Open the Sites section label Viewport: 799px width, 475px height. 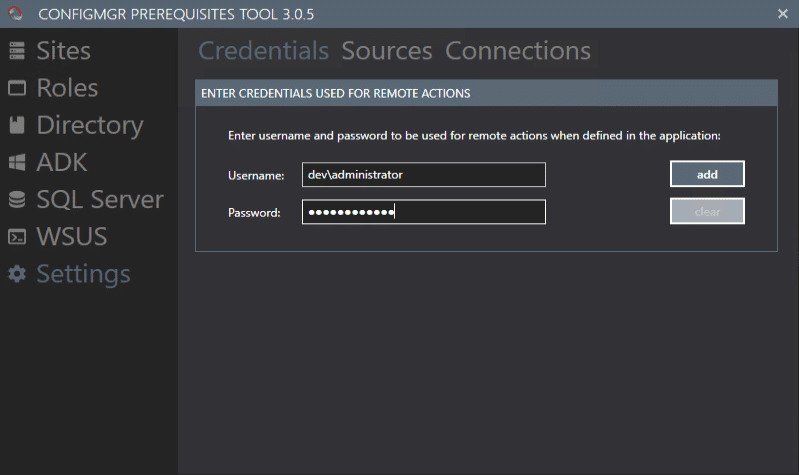point(63,51)
